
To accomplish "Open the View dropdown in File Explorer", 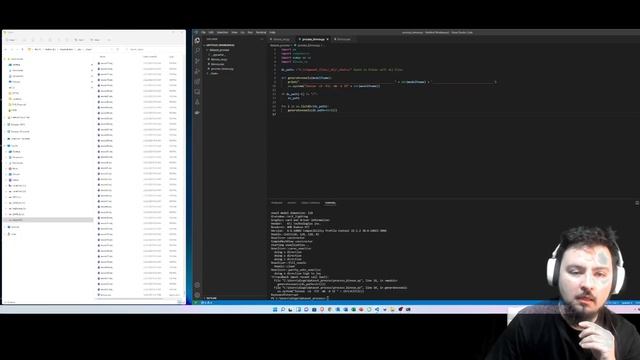I will [96, 40].
